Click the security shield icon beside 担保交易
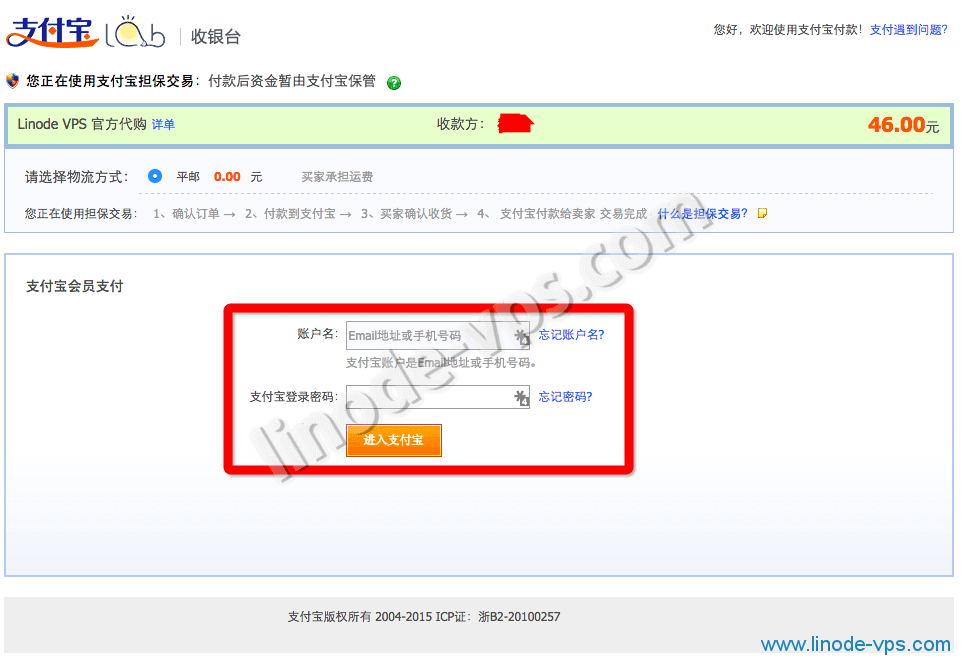Screen dimensions: 961x659 [x=12, y=81]
